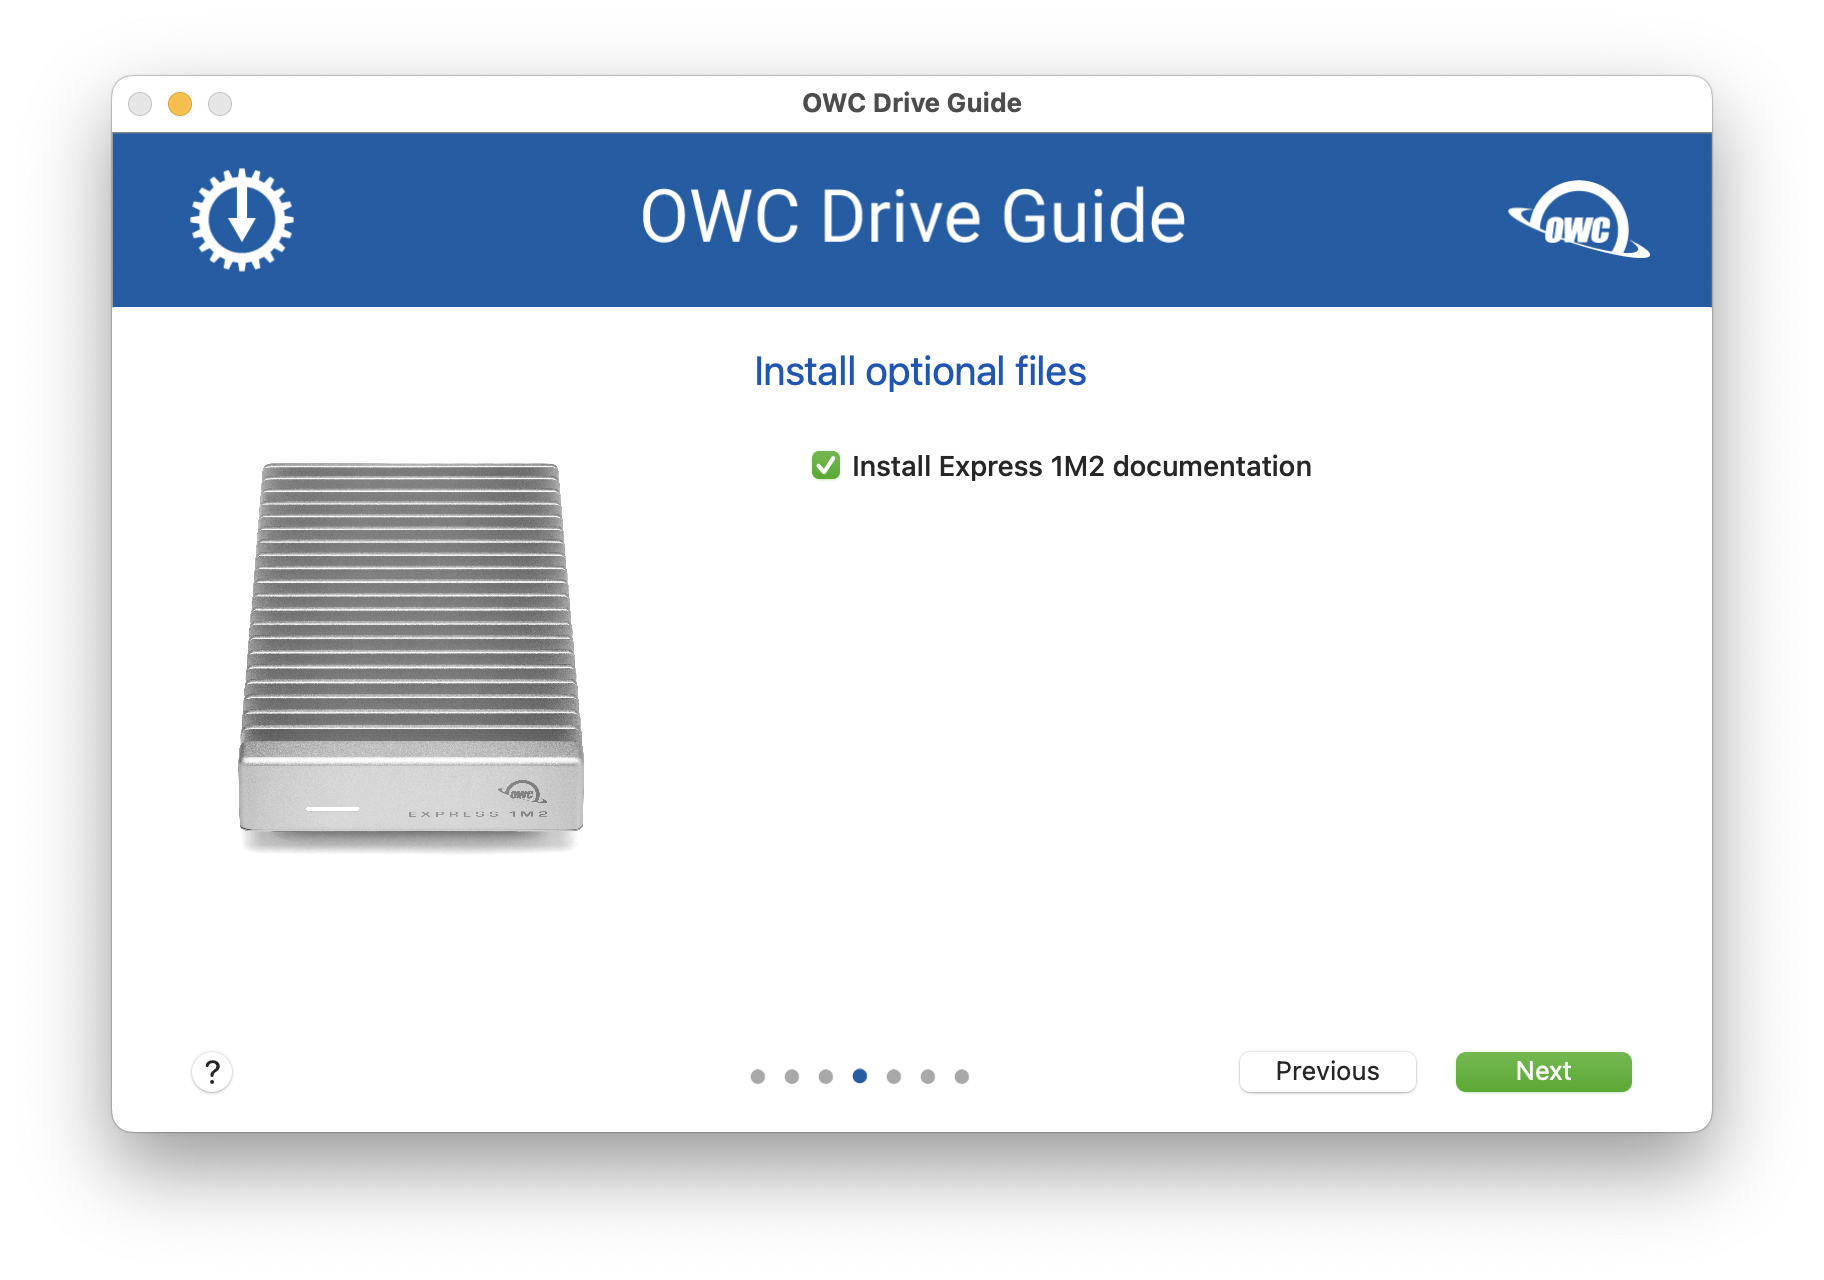The width and height of the screenshot is (1824, 1280).
Task: Click the OWC Drive Guide title bar text
Action: click(x=911, y=103)
